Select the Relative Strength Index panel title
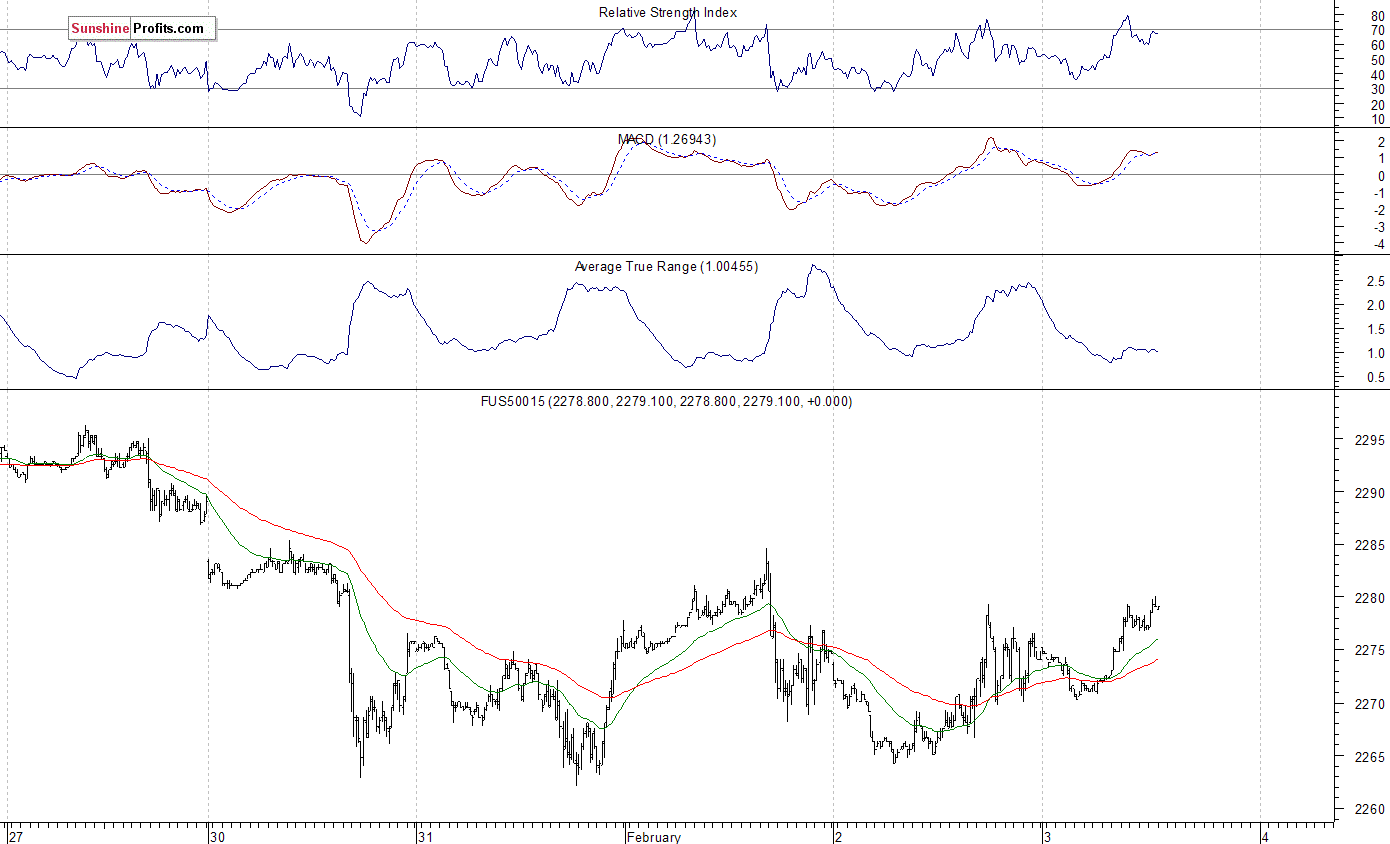This screenshot has height=844, width=1390. (x=668, y=13)
